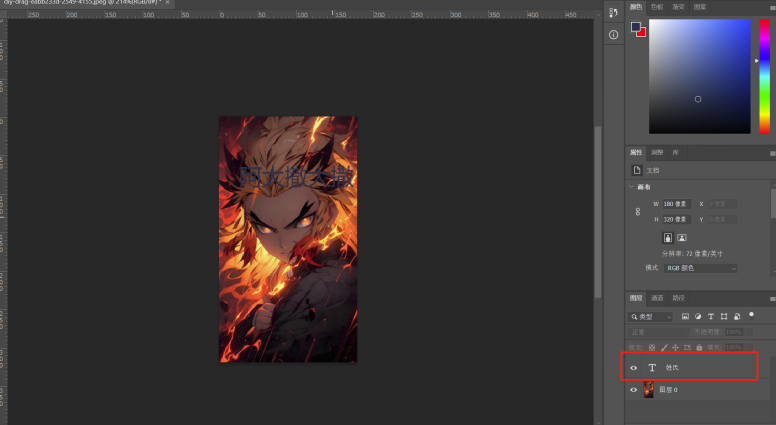
Task: Click the red background color swatch
Action: 642,33
